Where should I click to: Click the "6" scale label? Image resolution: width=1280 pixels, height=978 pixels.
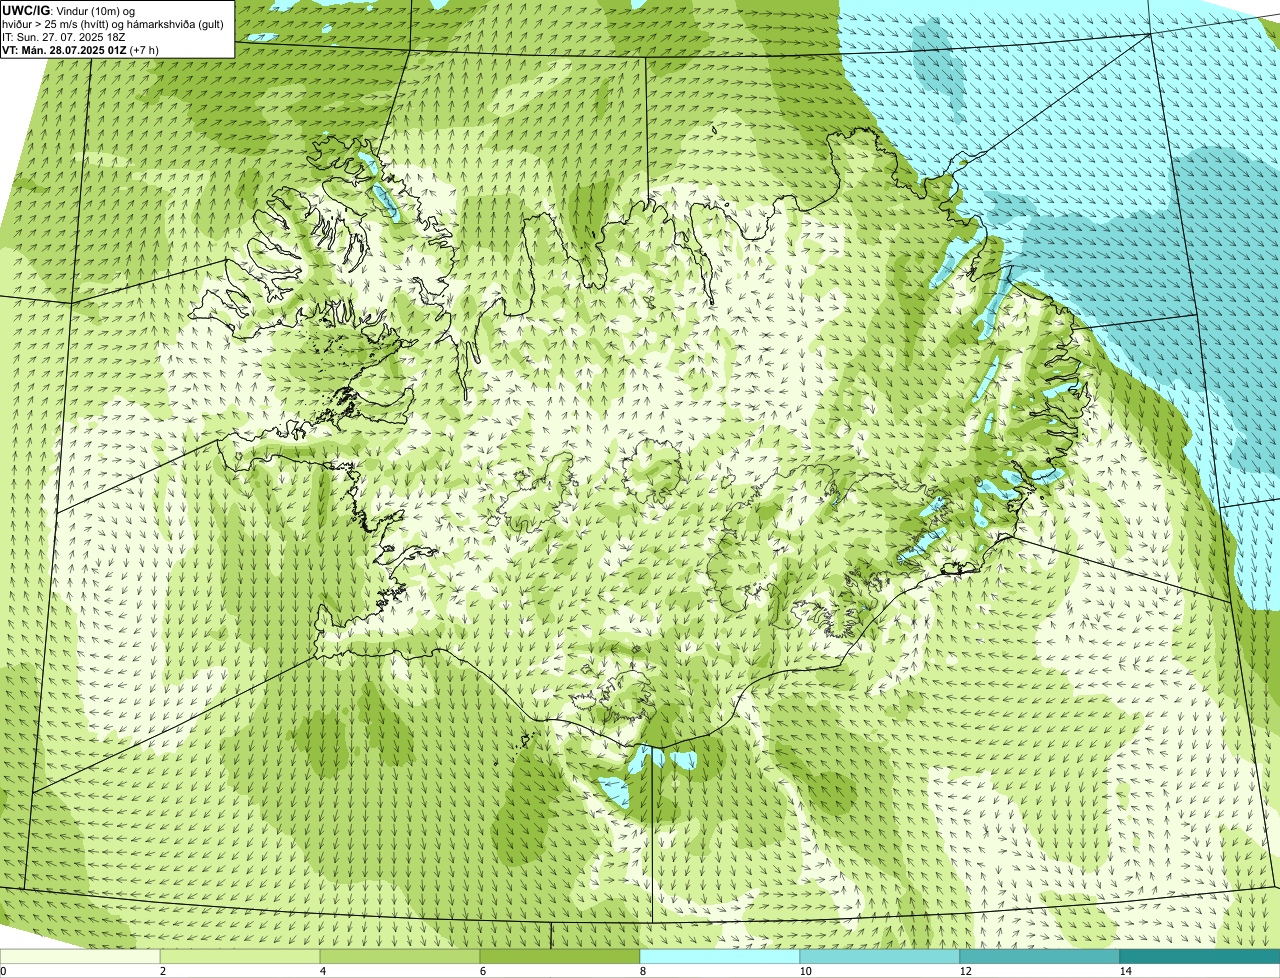pos(482,971)
